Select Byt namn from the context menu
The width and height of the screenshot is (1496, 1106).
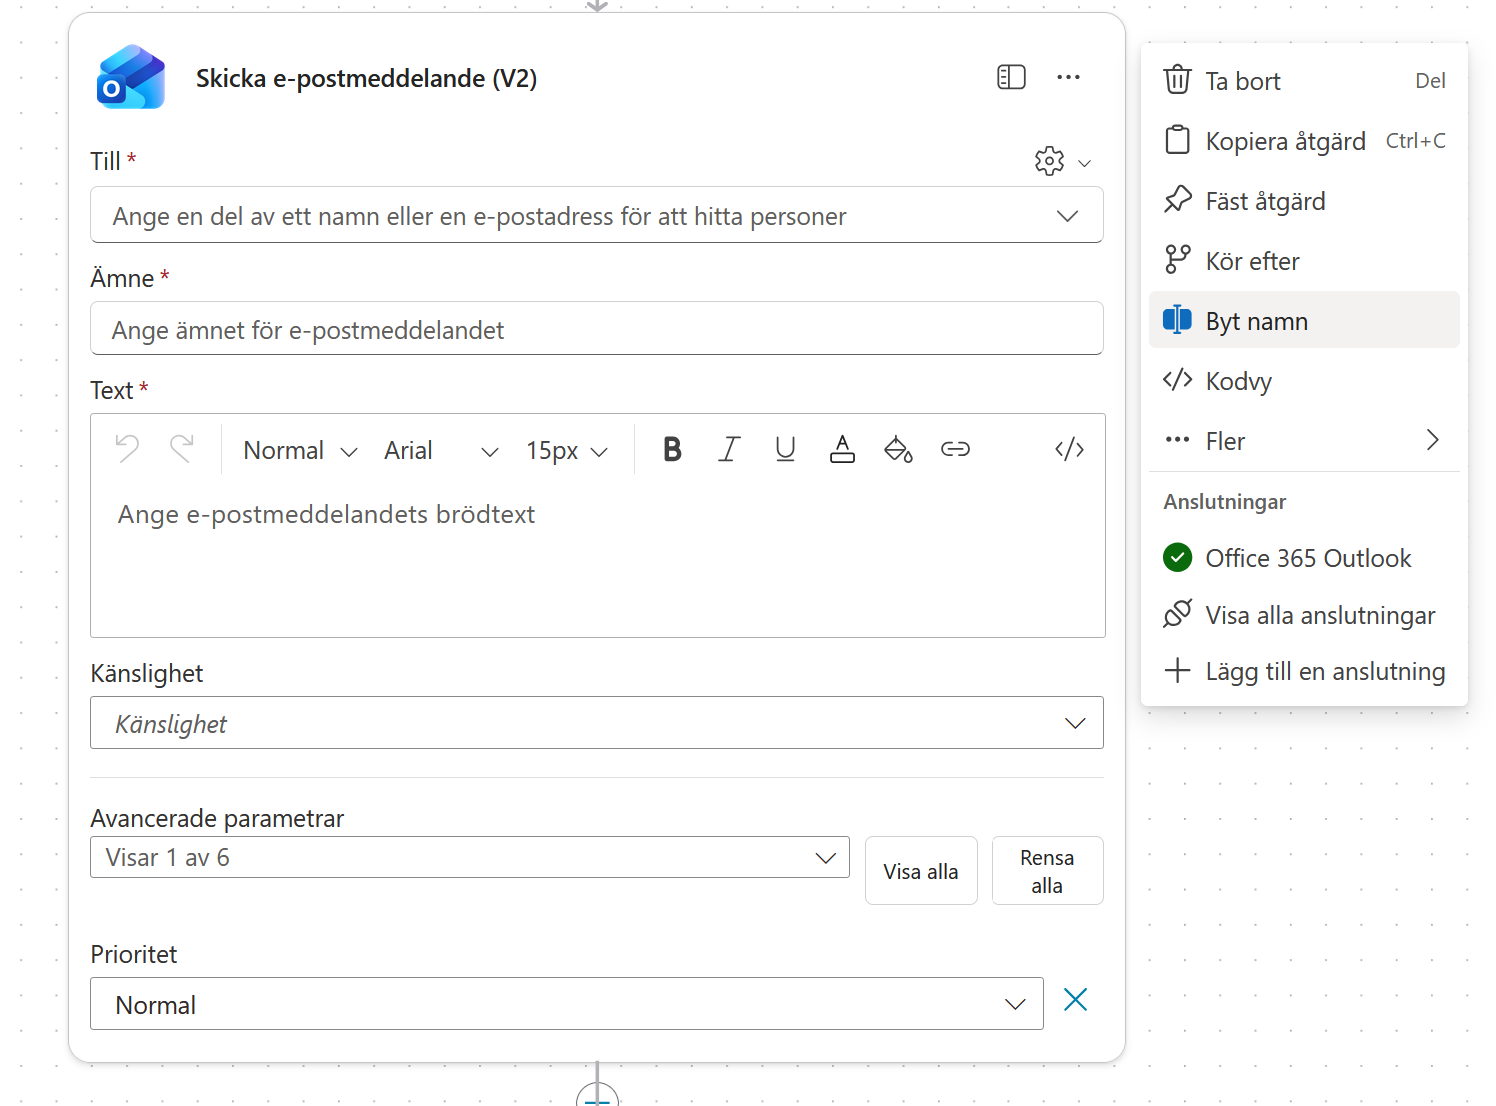pos(1304,320)
